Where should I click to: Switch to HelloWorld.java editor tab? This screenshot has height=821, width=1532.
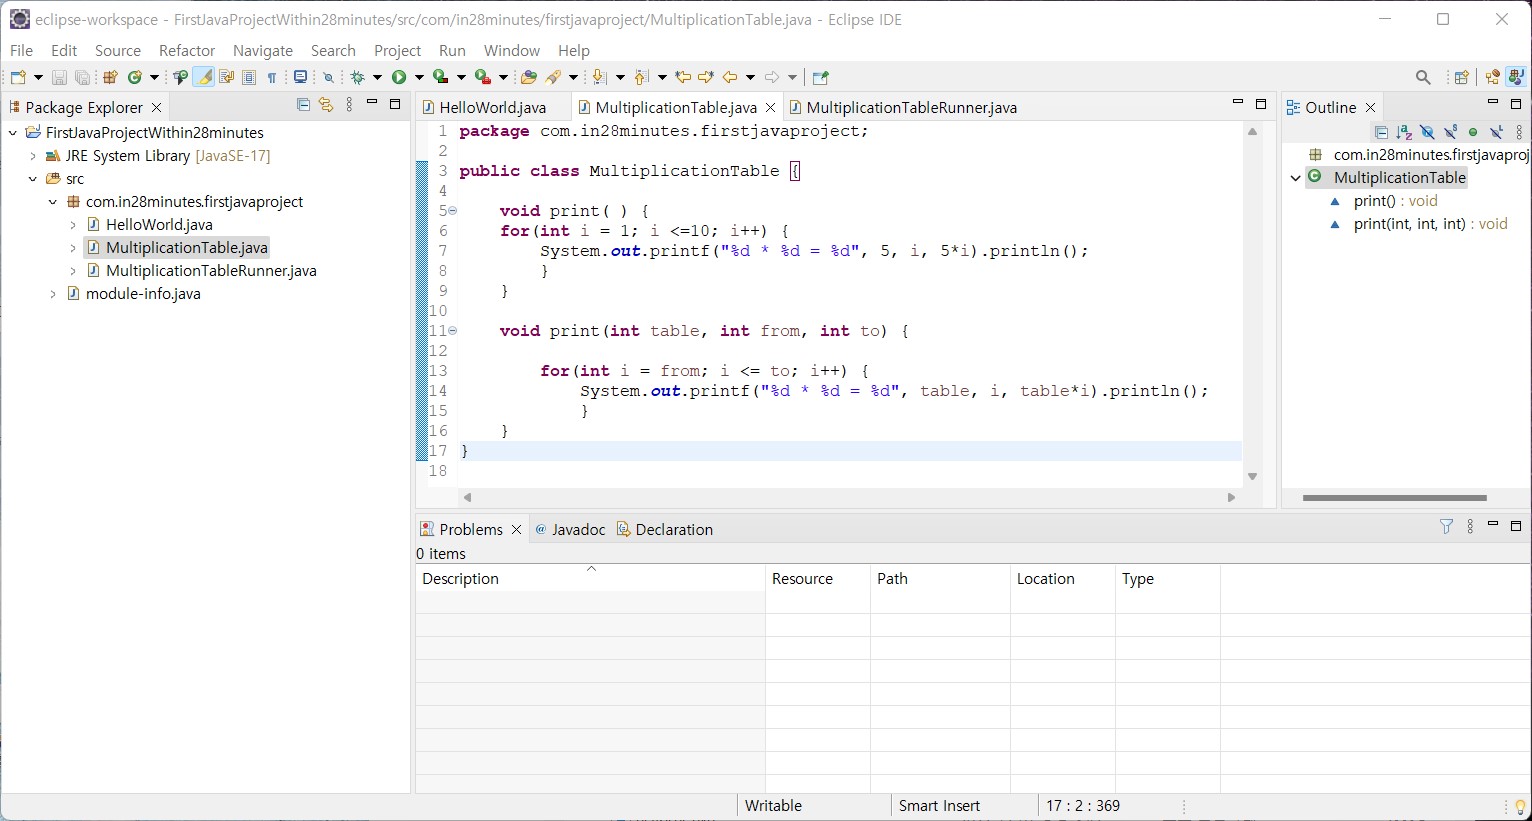pos(492,107)
